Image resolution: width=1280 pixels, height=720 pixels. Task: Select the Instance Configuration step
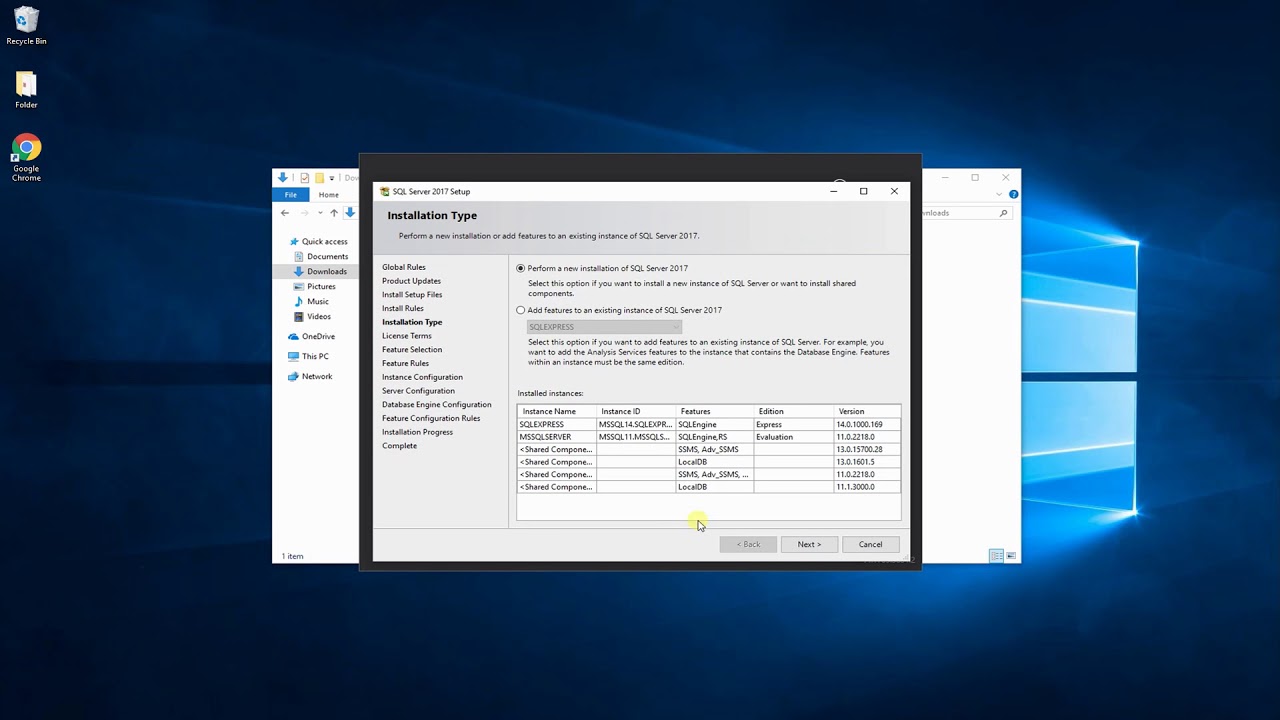point(422,377)
